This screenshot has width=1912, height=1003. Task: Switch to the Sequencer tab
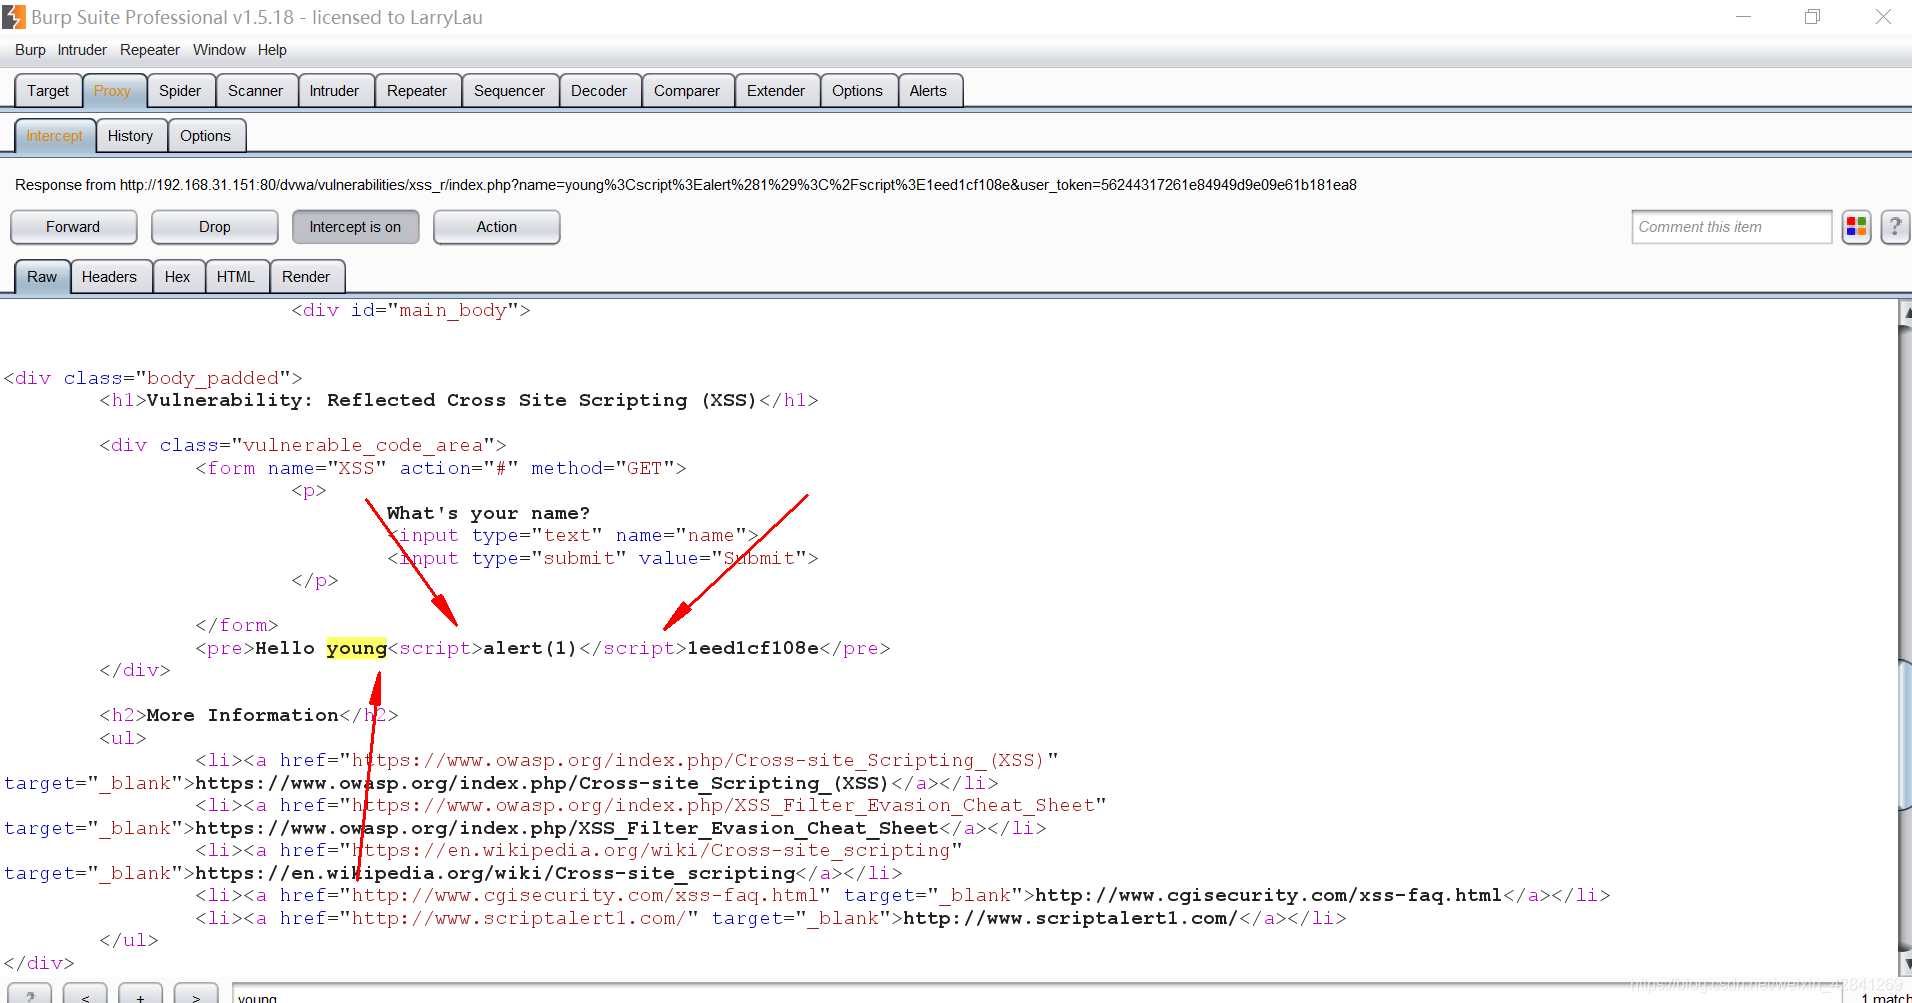509,91
